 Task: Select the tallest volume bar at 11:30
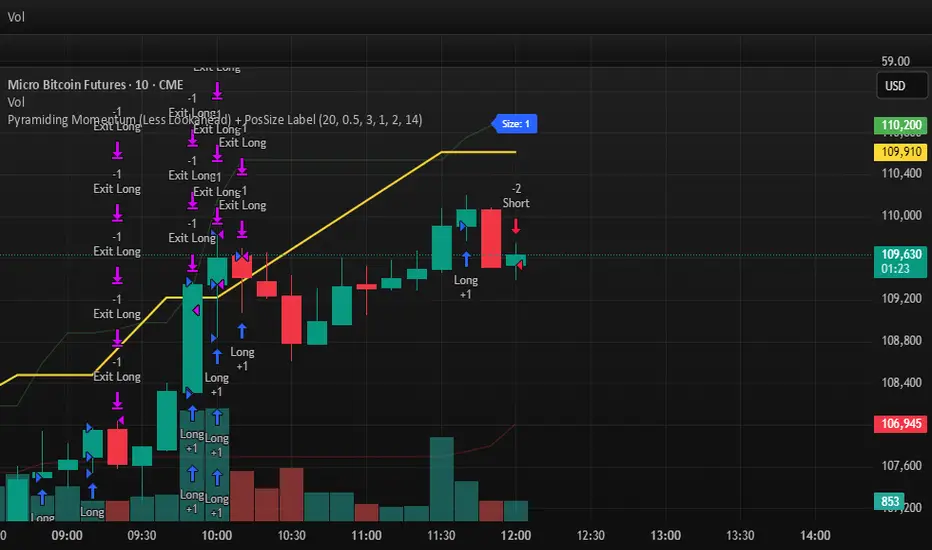[442, 479]
